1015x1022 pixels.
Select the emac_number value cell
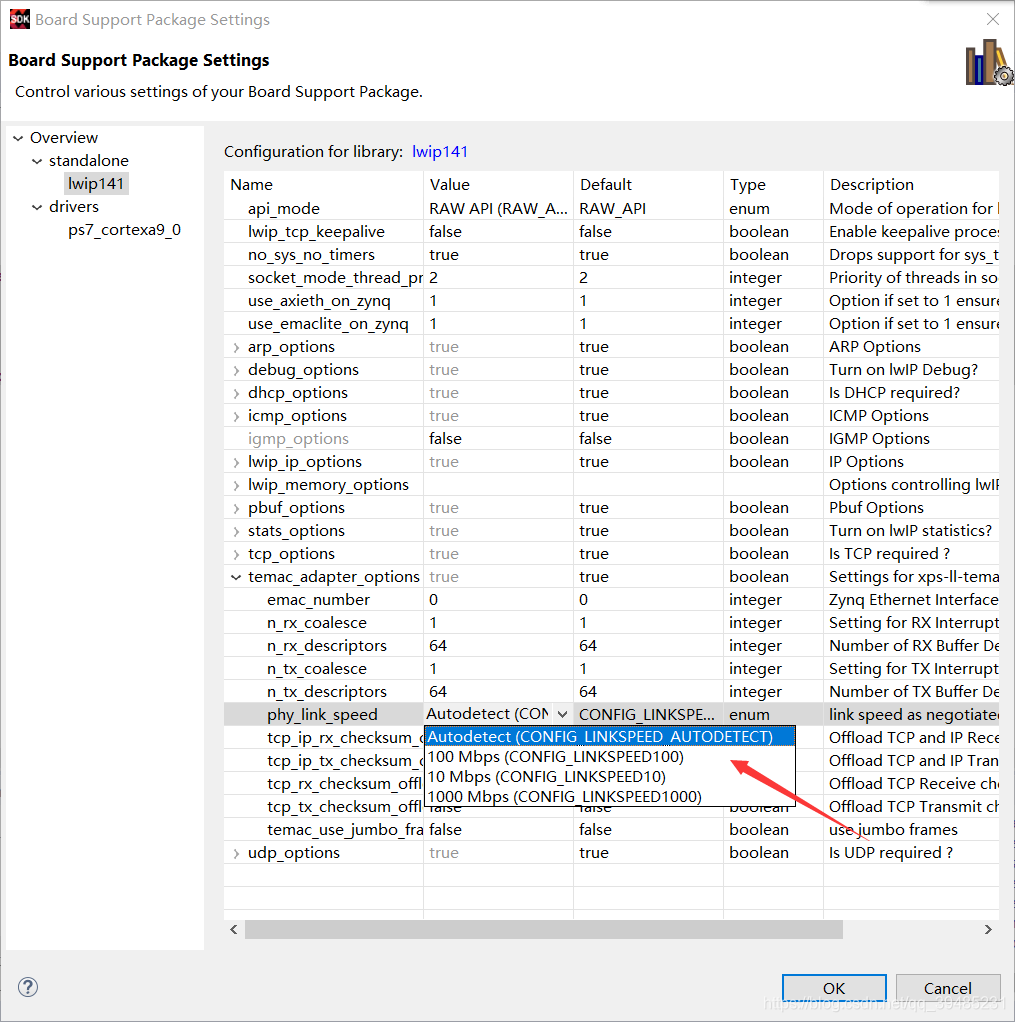point(499,600)
